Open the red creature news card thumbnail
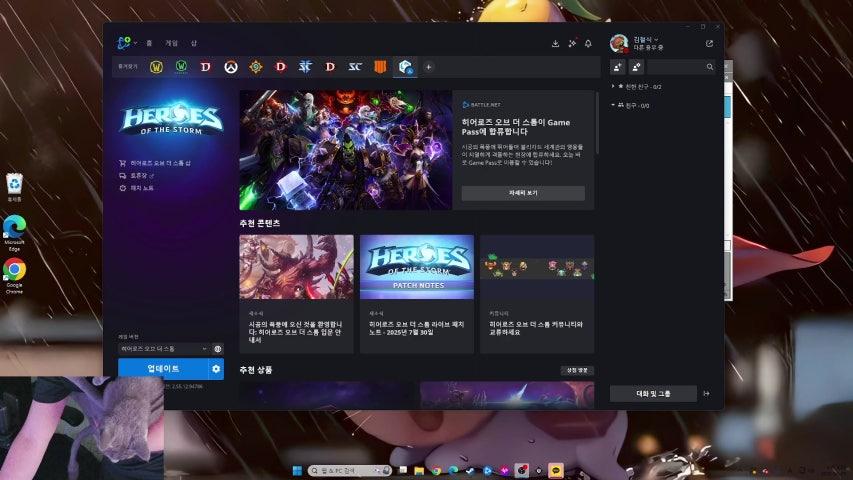Viewport: 853px width, 480px height. pos(296,267)
